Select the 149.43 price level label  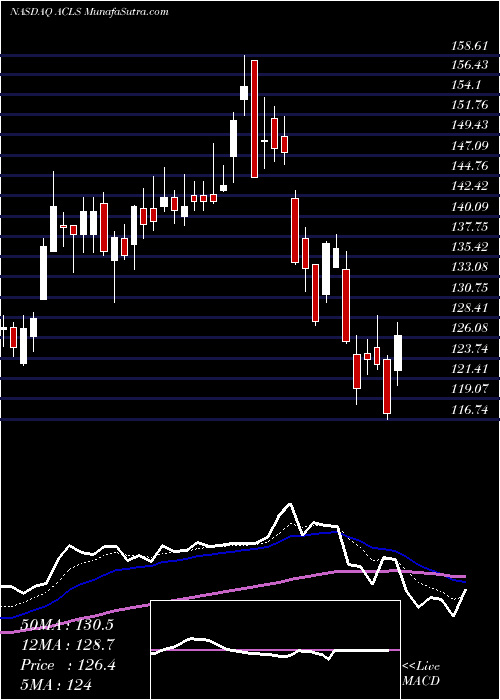[471, 125]
